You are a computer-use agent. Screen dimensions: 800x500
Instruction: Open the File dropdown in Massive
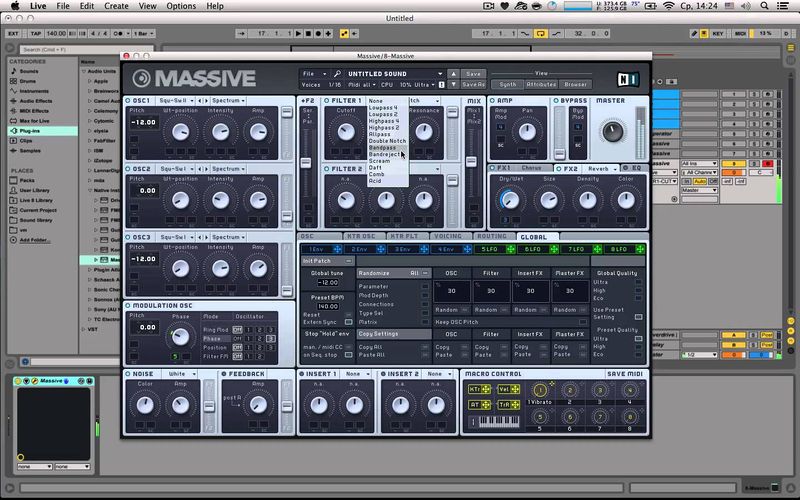(x=314, y=74)
